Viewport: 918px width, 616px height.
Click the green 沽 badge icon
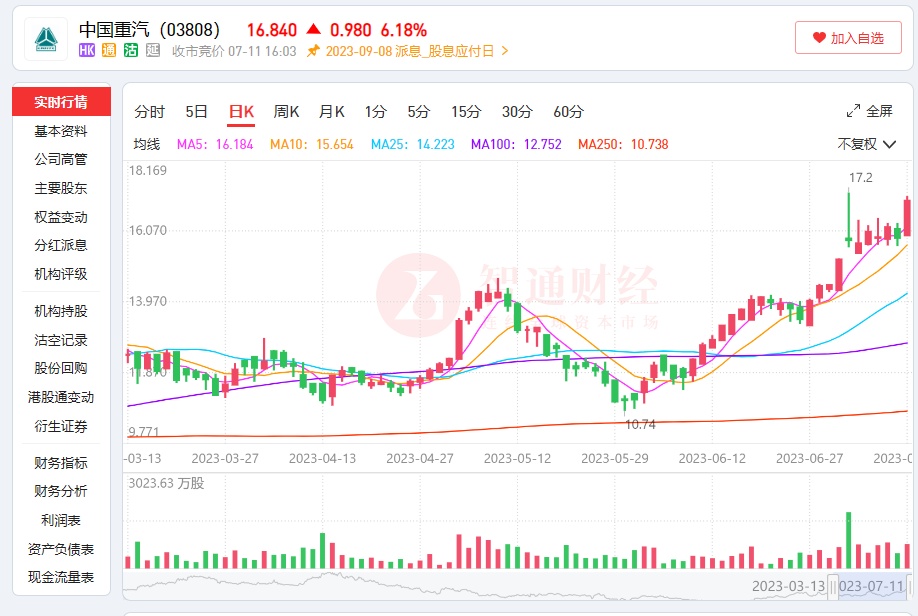pos(131,51)
